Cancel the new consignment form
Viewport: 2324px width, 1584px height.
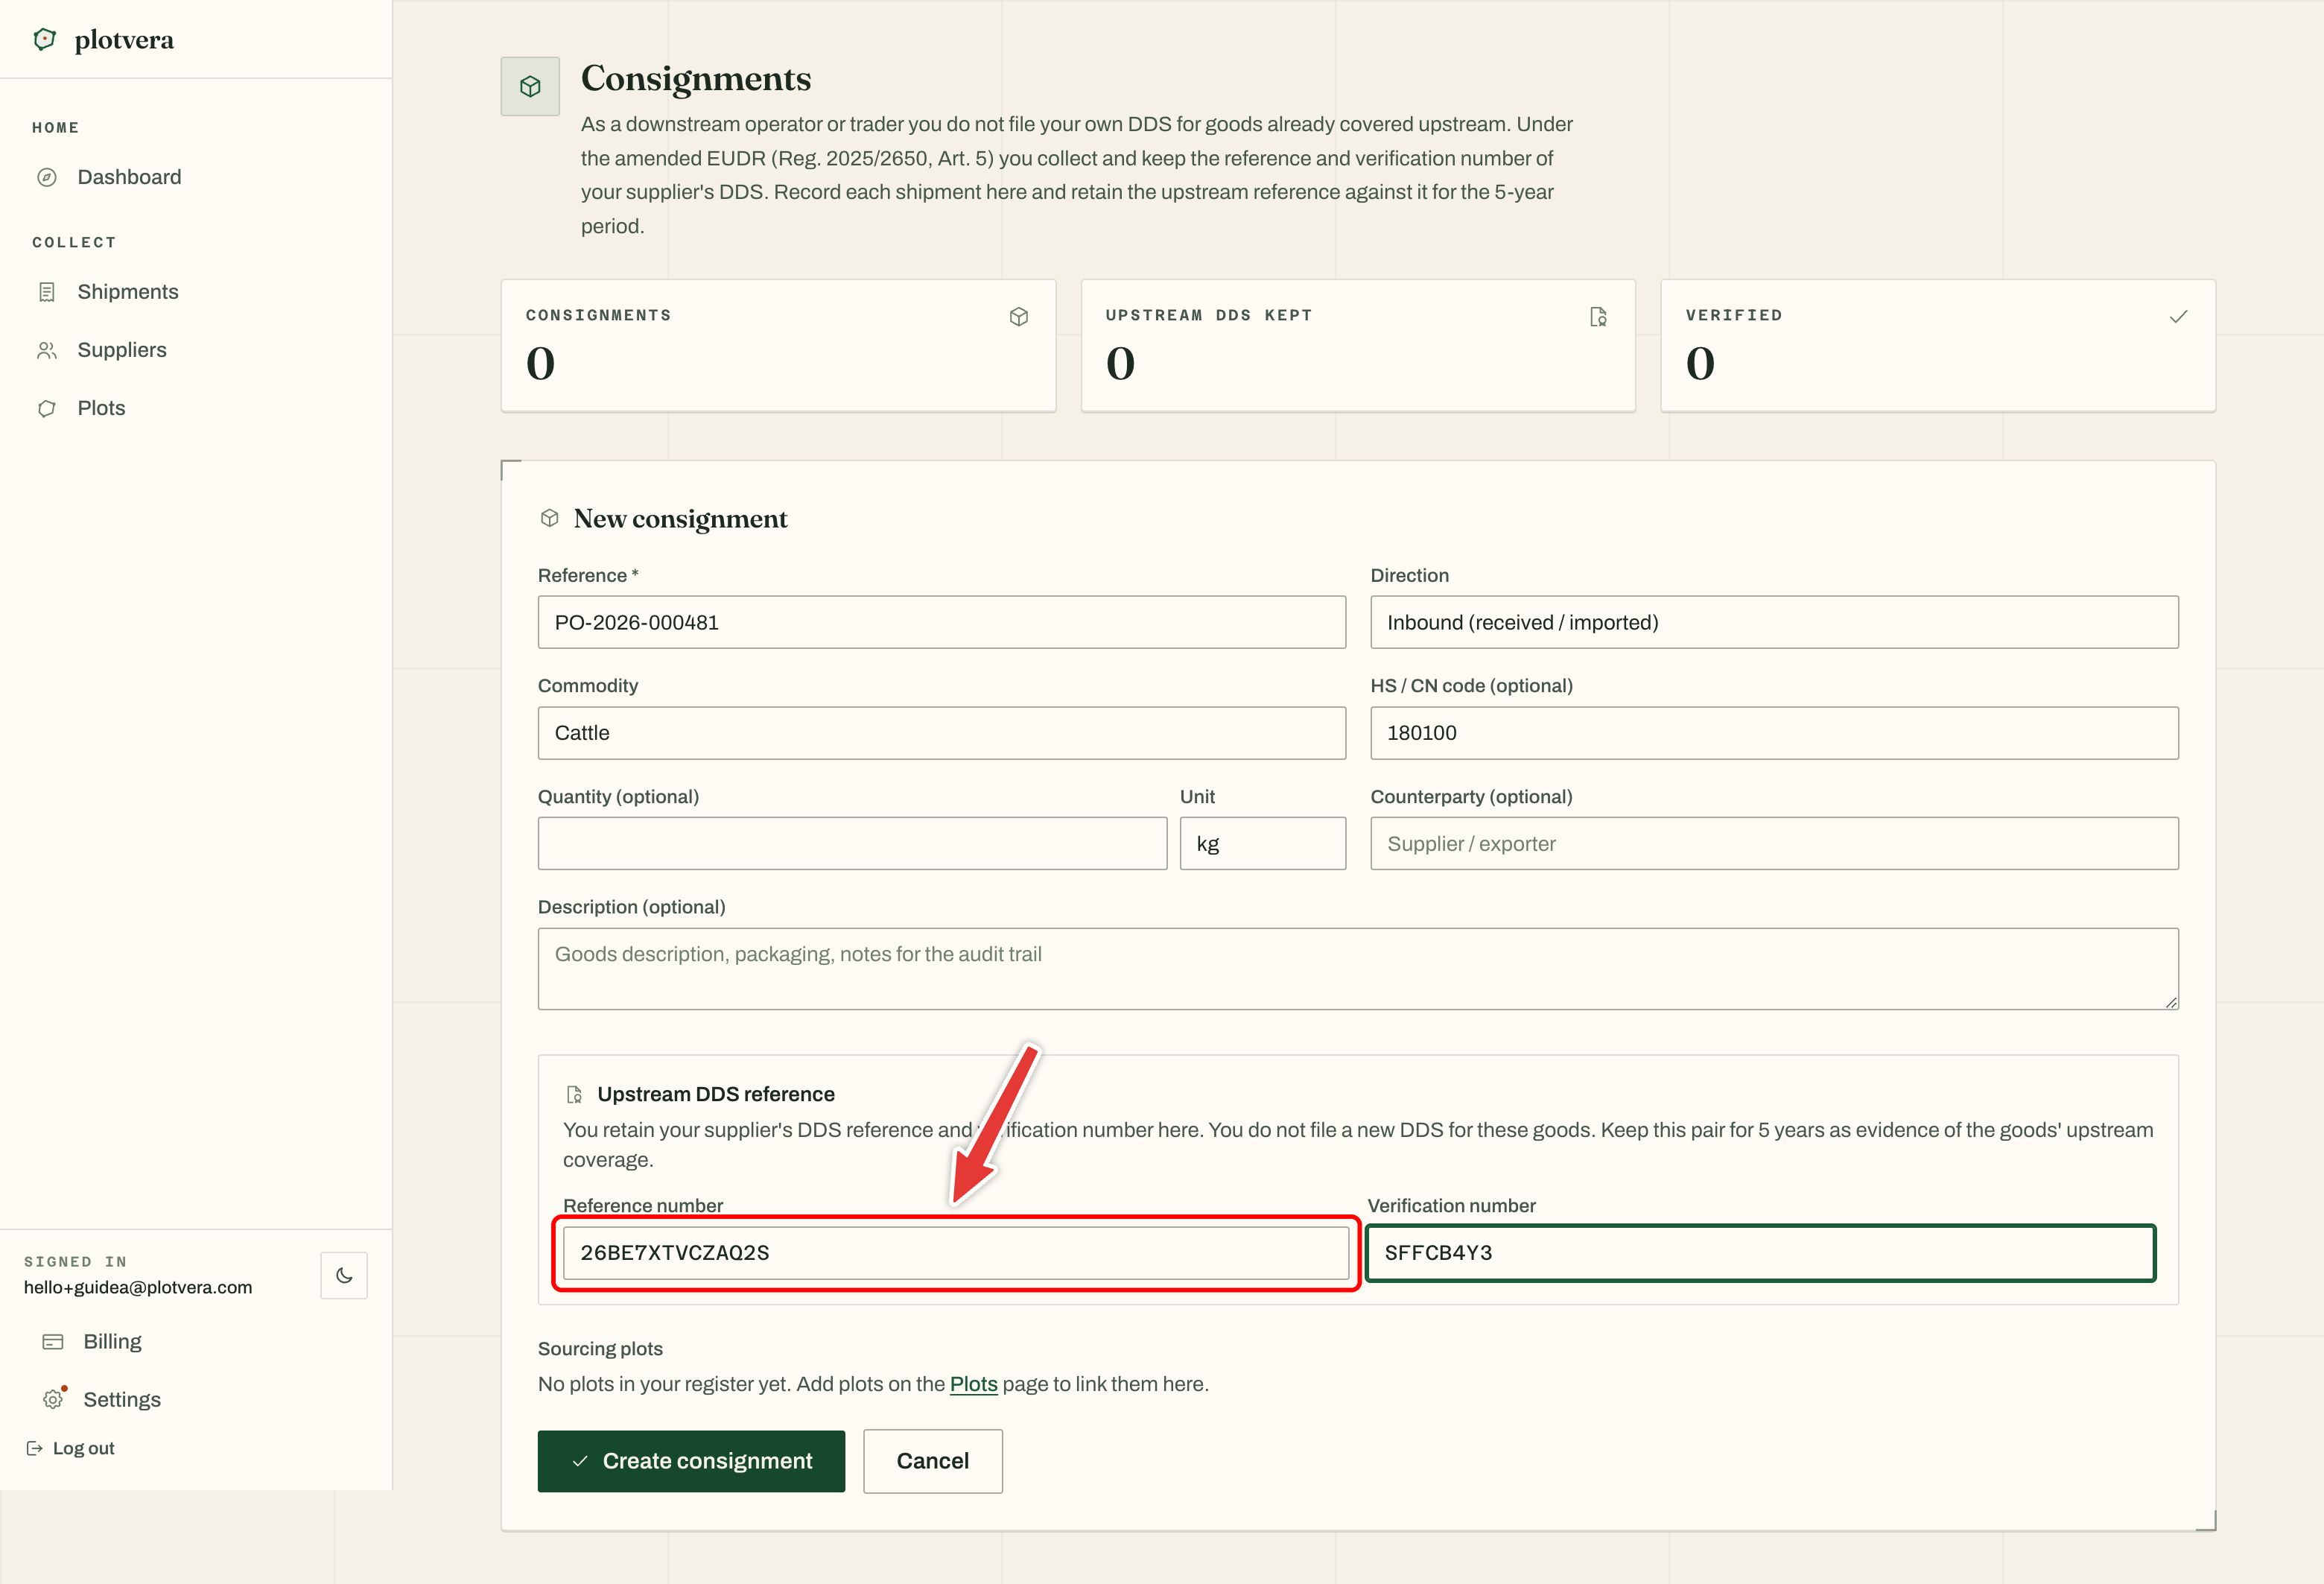click(932, 1461)
